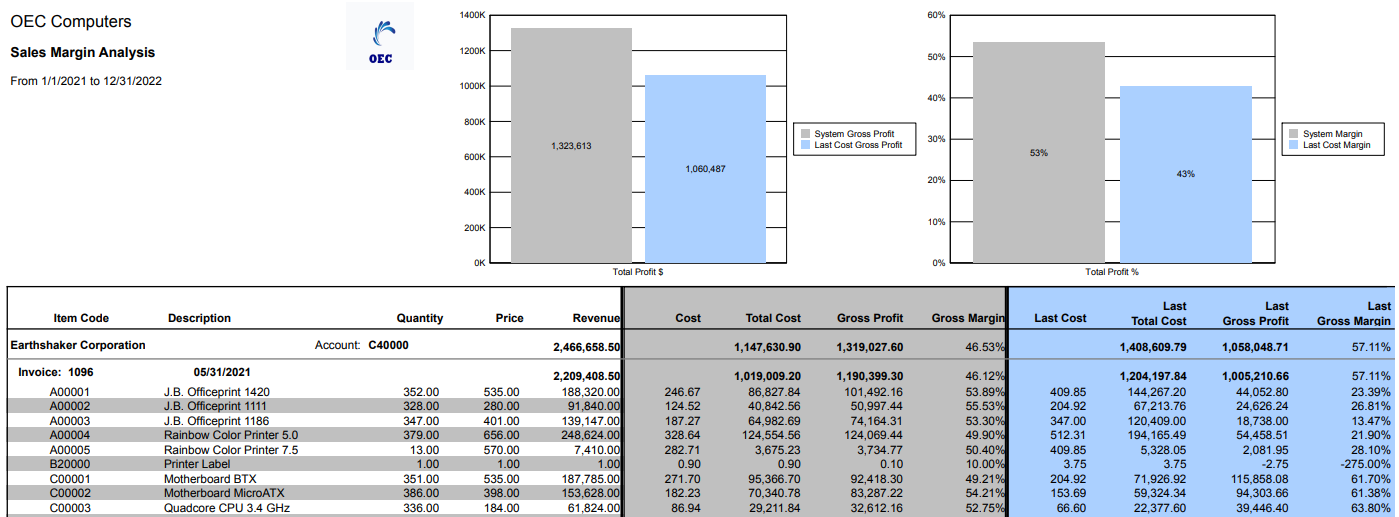
Task: Click the report date range text
Action: point(86,81)
